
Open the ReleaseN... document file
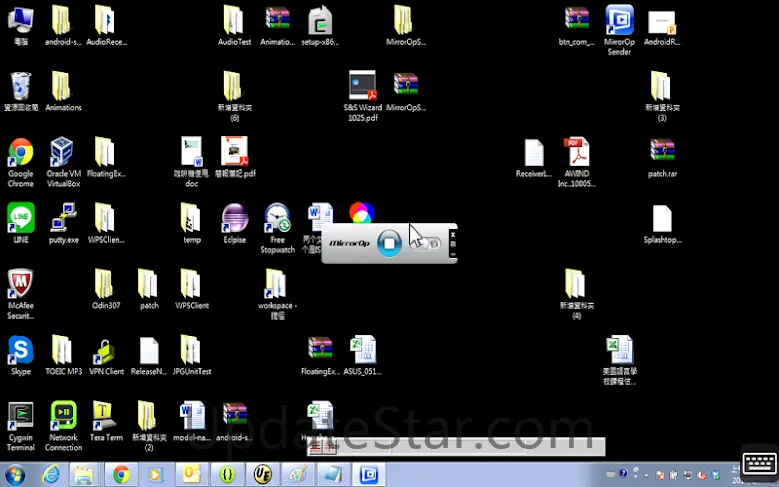click(149, 355)
